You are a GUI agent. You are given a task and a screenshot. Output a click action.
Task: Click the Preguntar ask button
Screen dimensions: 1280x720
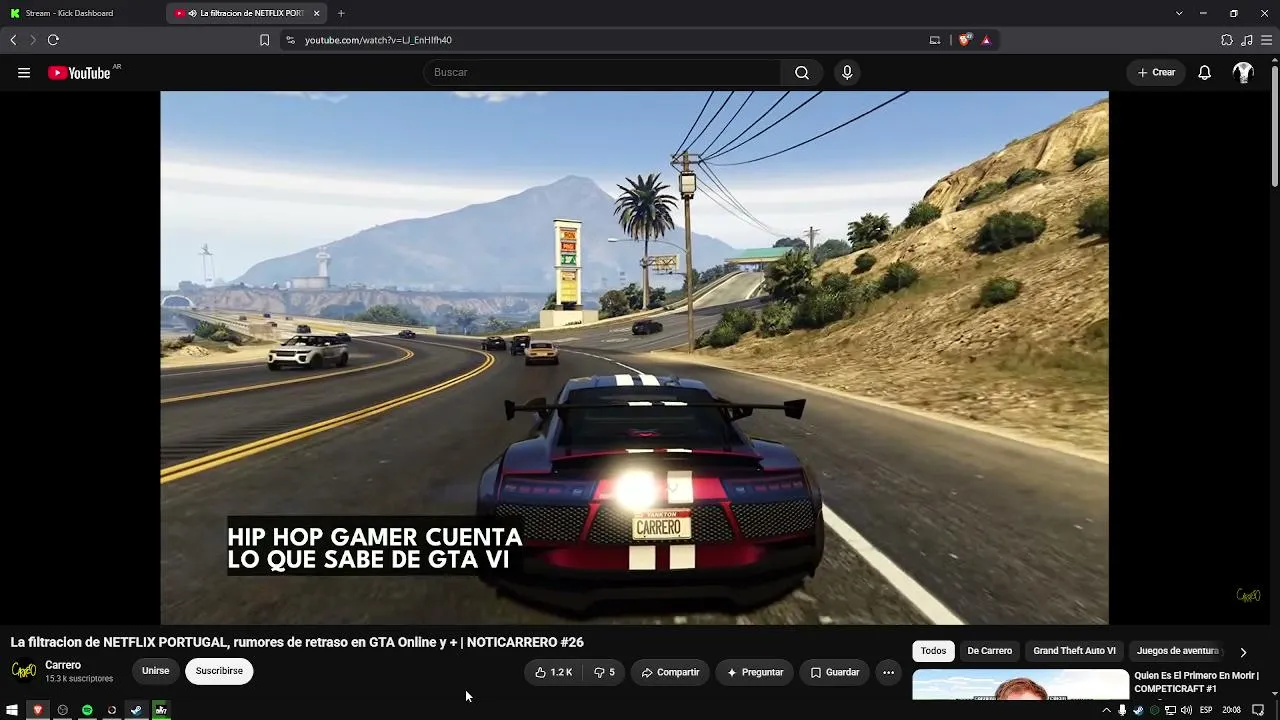755,672
